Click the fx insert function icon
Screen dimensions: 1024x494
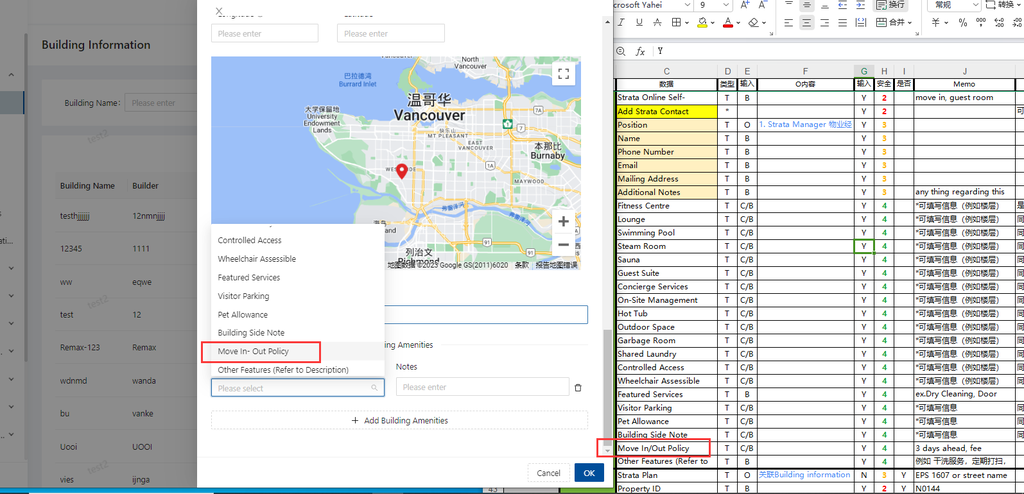[640, 51]
